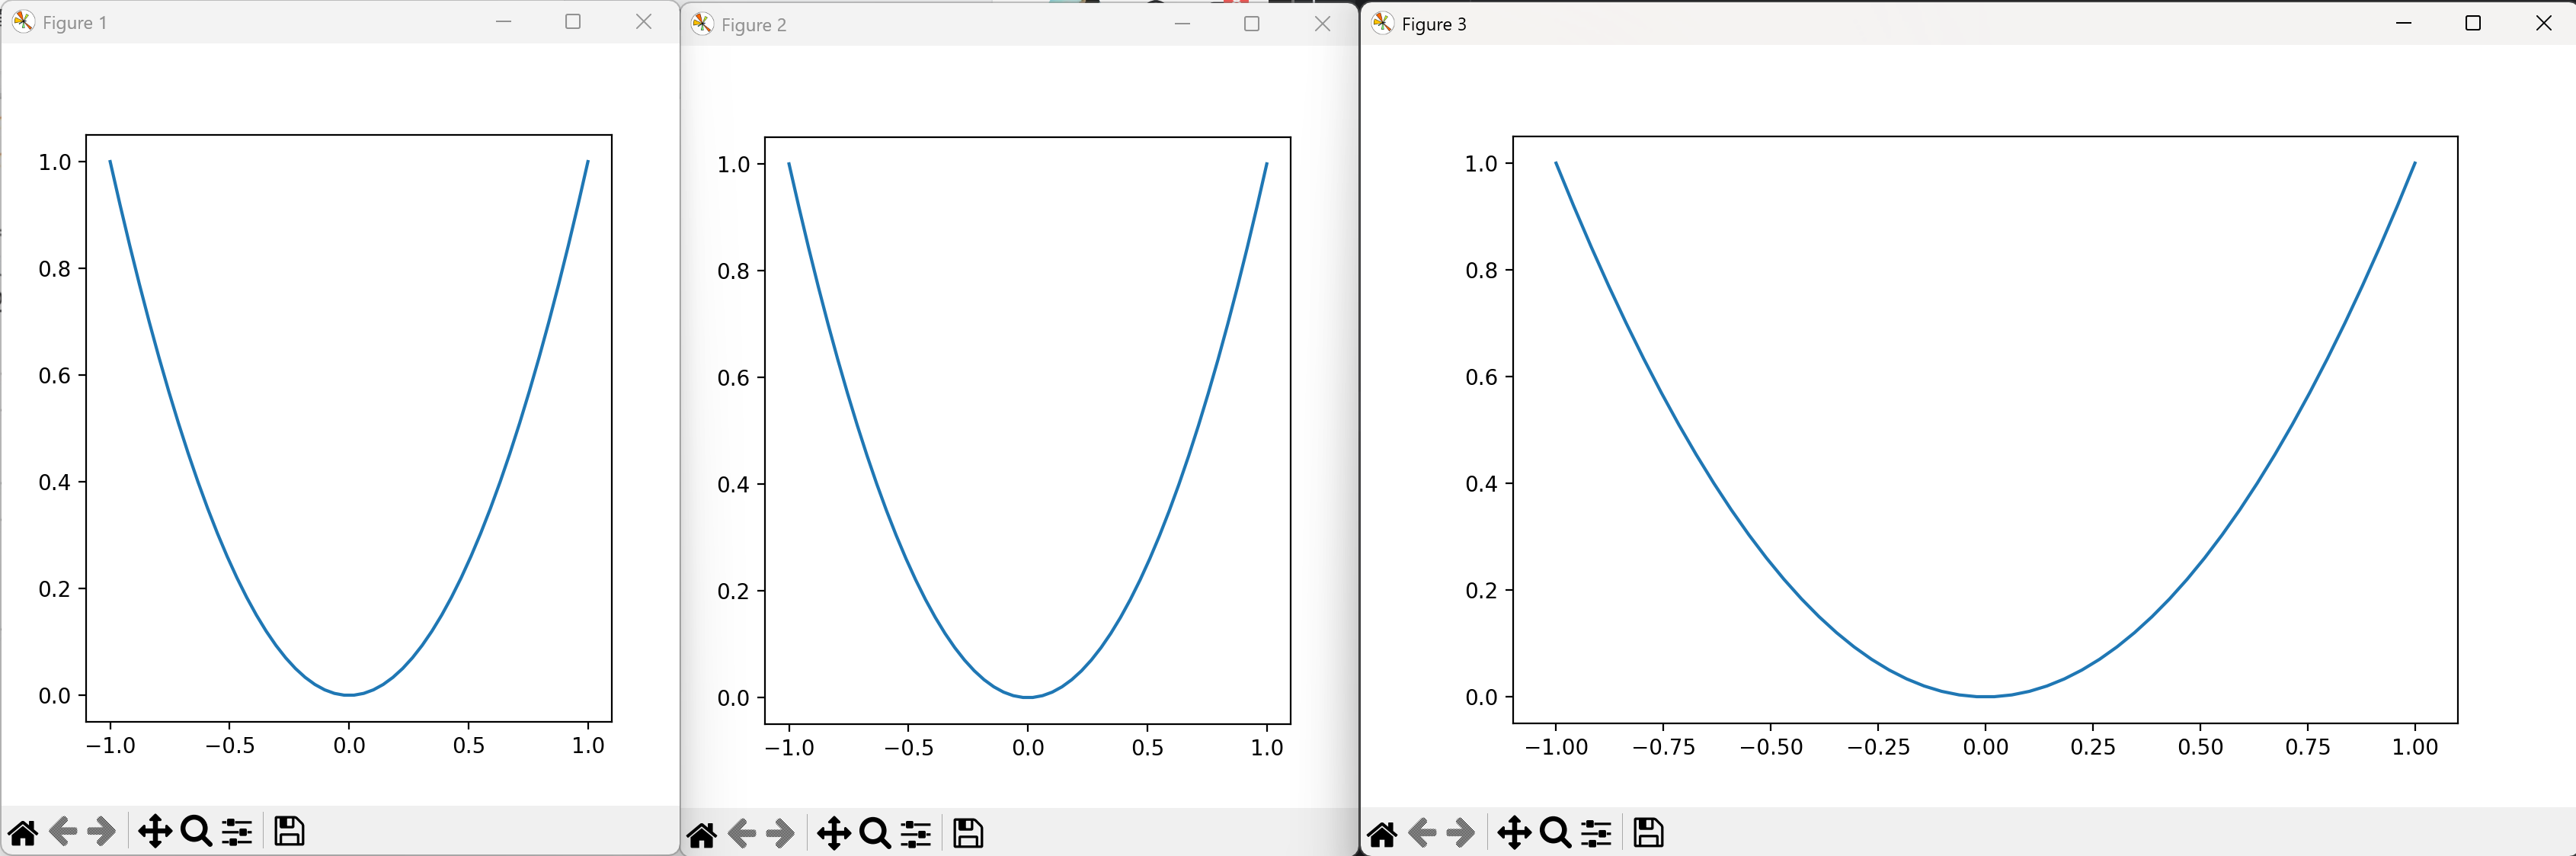Screen dimensions: 2576x856
Task: Click the −0.5 x-axis tick label in Figure 2
Action: pyautogui.click(x=908, y=748)
